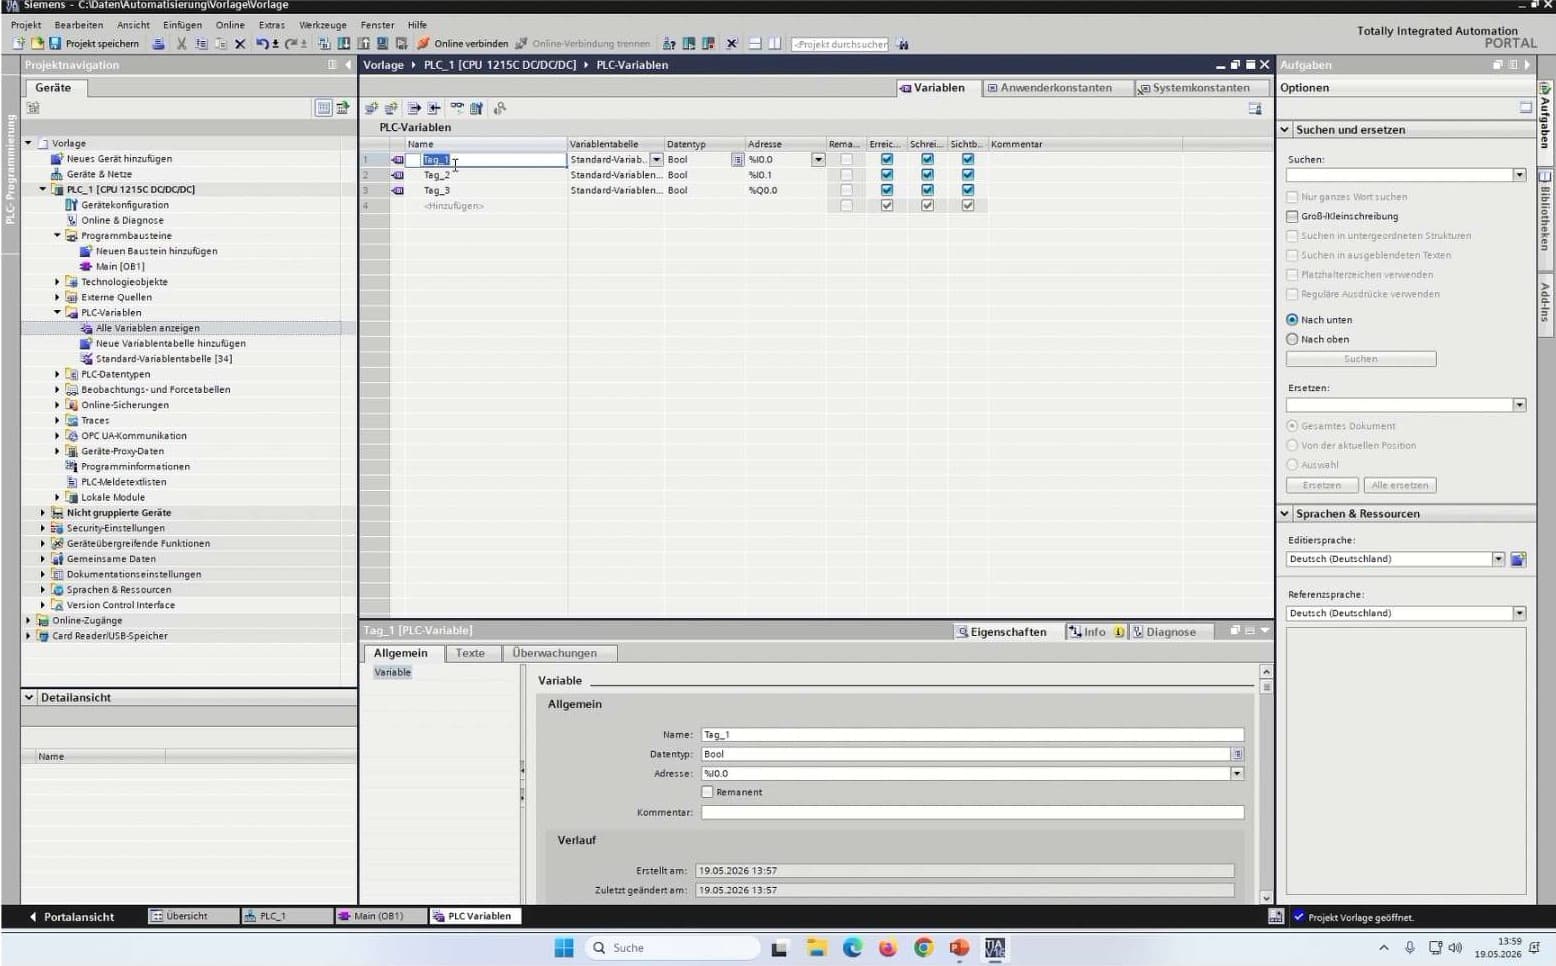
Task: Click the first icon in the PLC-Variablen editor toolbar
Action: (x=371, y=108)
